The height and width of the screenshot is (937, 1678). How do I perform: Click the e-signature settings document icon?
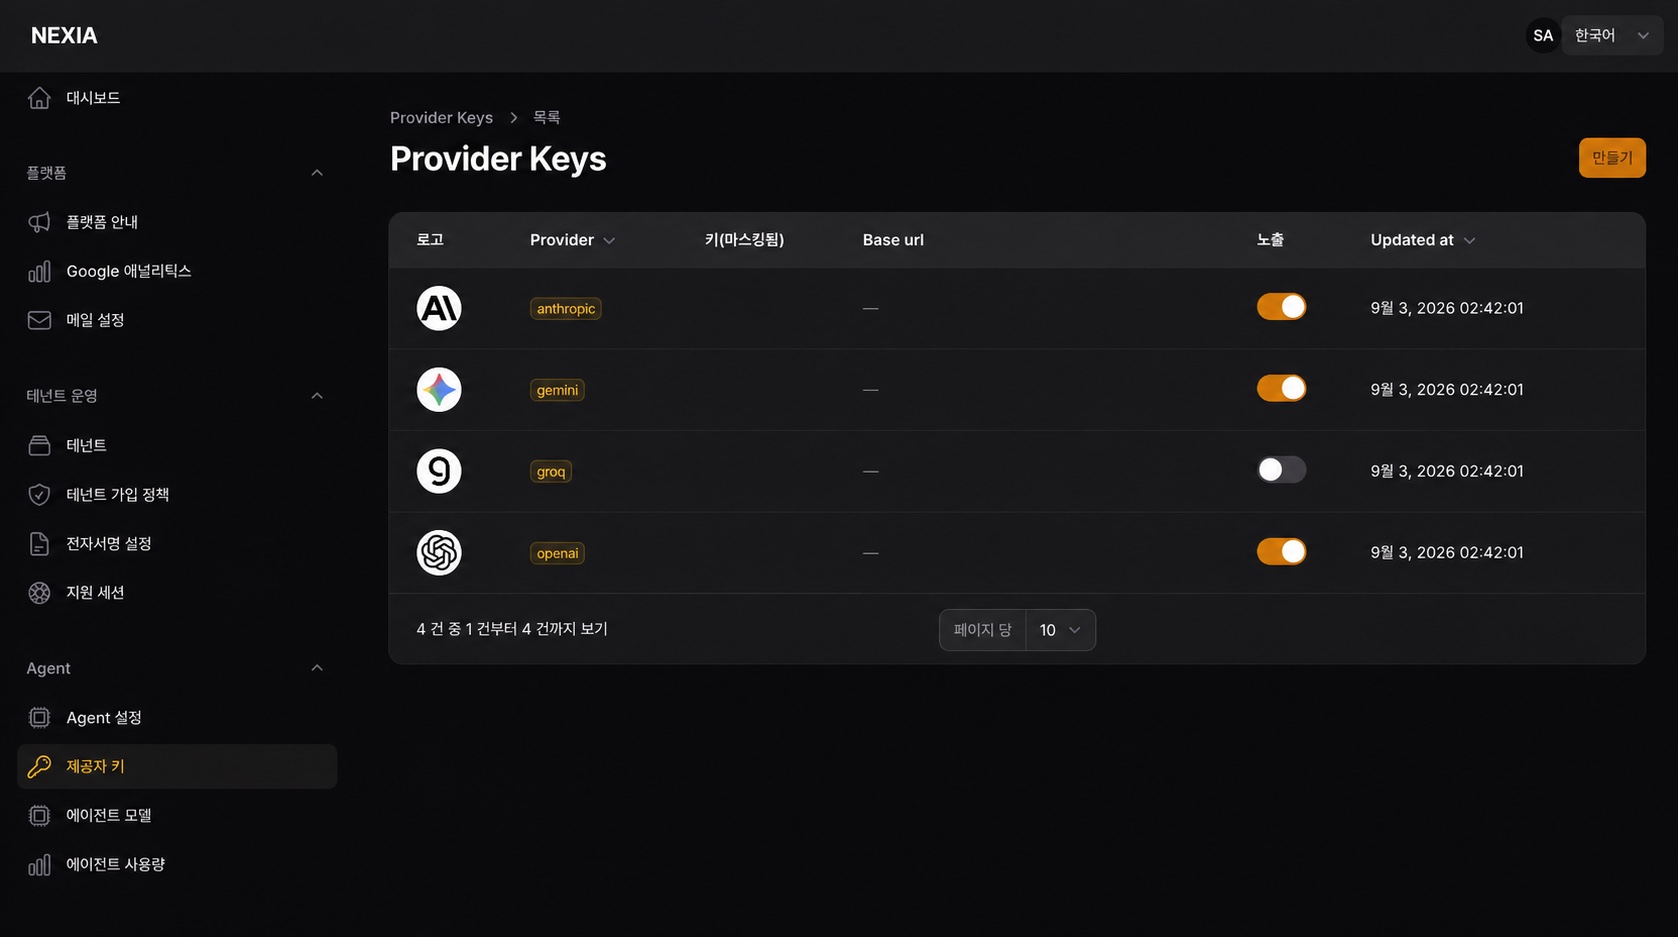pyautogui.click(x=39, y=543)
